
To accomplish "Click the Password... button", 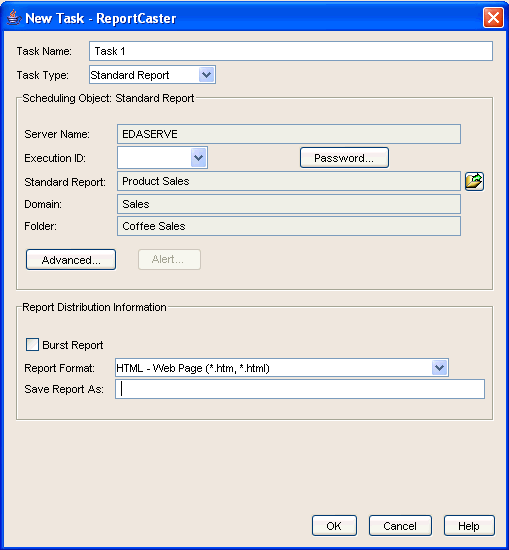I will click(344, 158).
